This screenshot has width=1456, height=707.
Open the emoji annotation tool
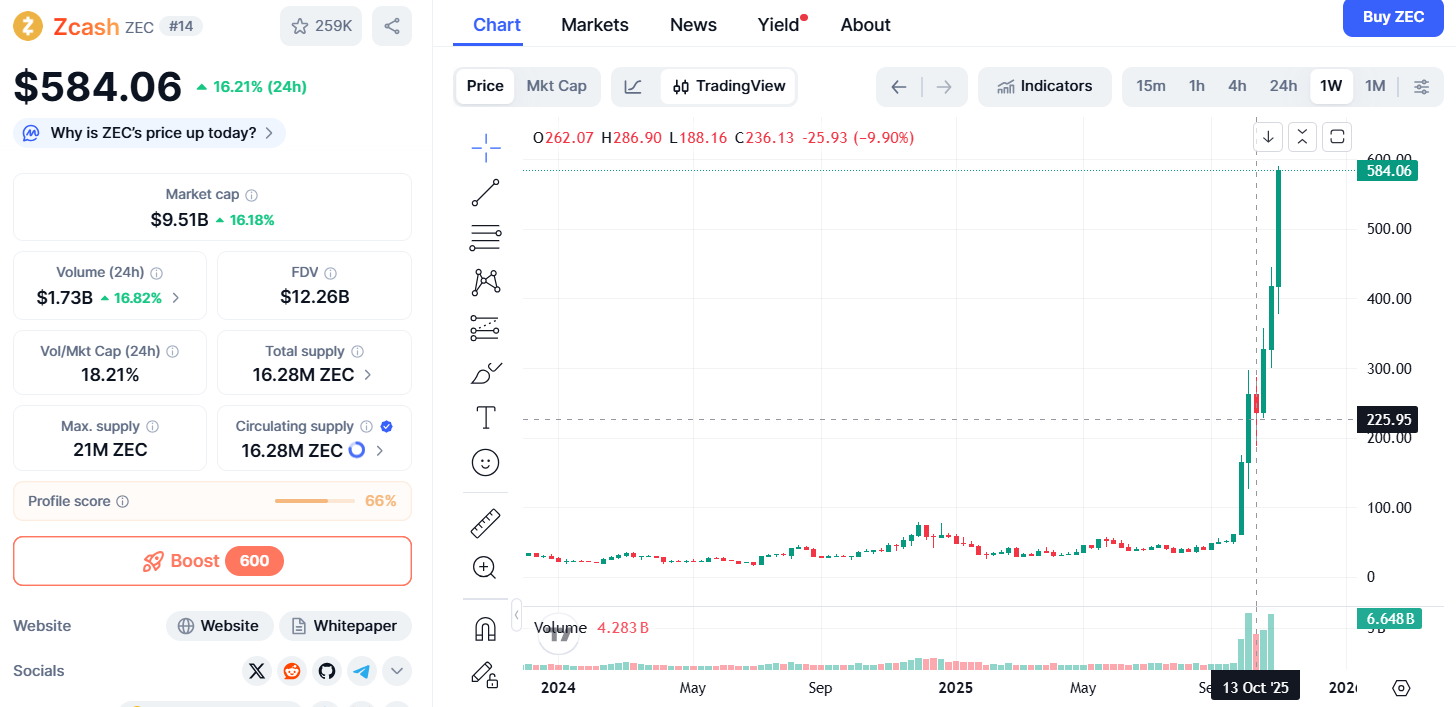485,462
